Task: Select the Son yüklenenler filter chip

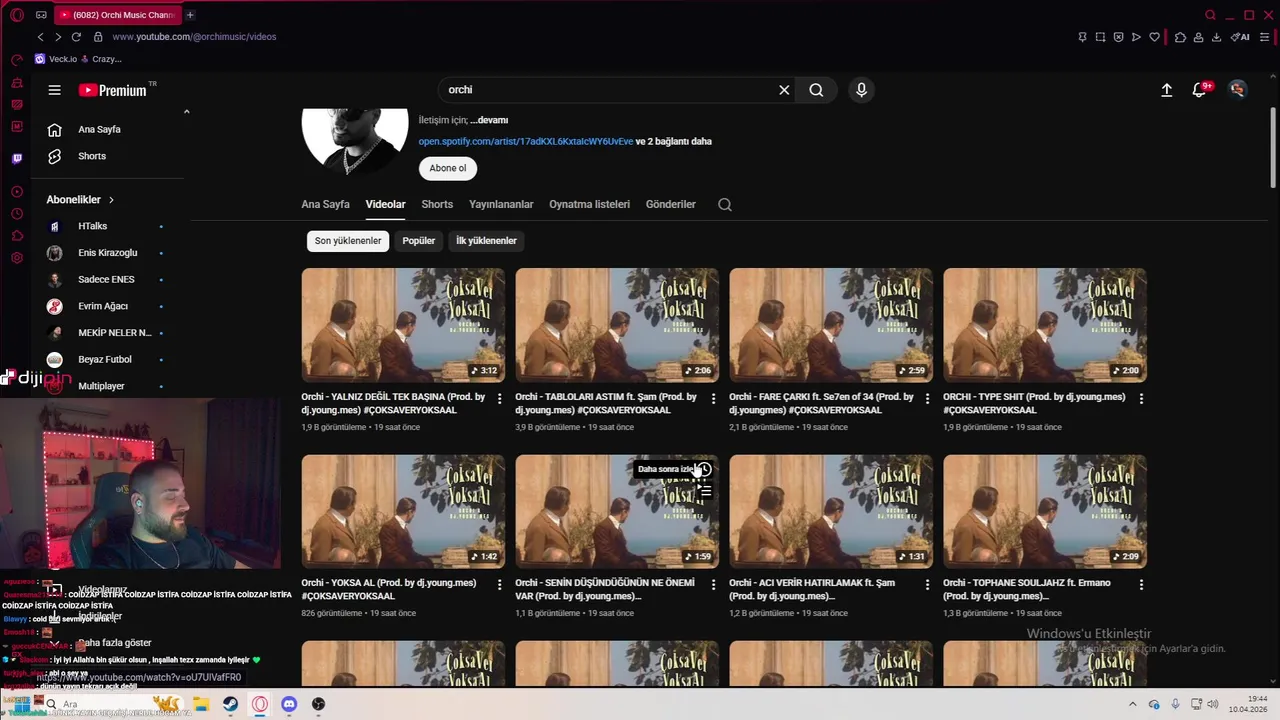Action: pos(348,241)
